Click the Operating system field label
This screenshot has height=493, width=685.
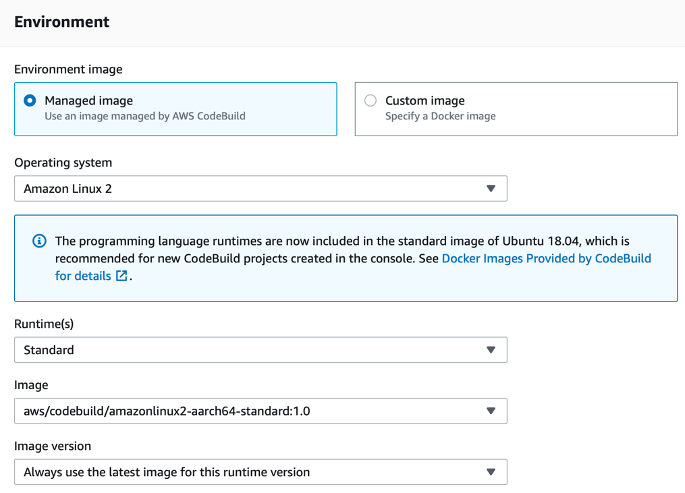point(63,162)
